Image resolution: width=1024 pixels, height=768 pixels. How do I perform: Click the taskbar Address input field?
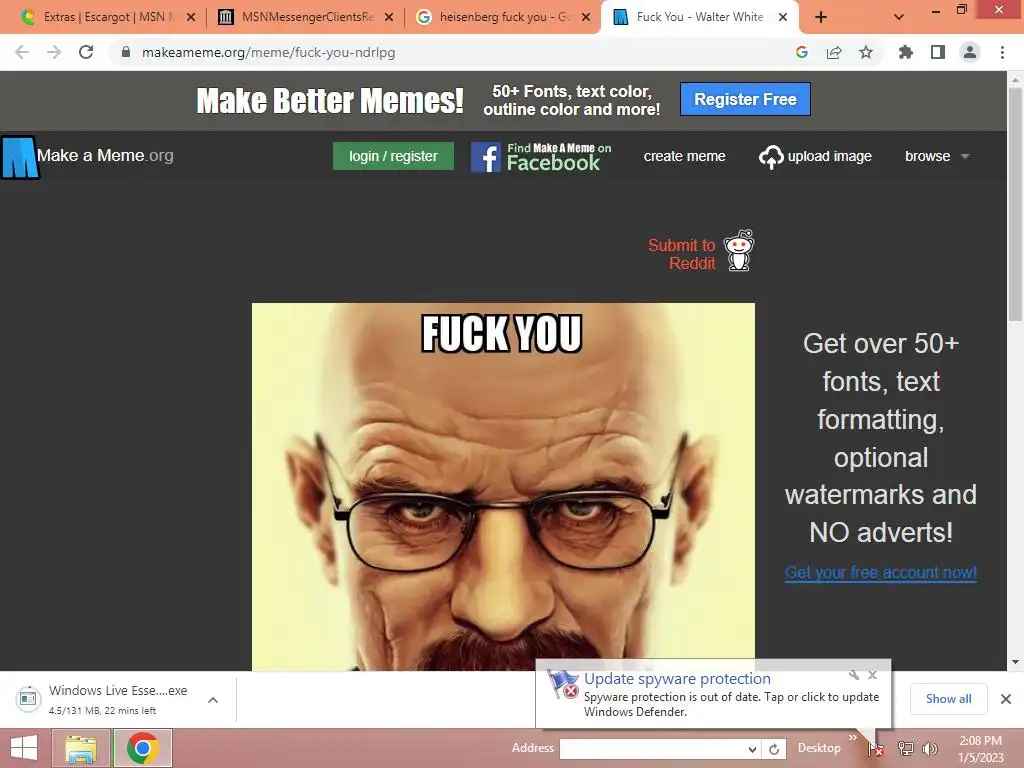(x=653, y=748)
